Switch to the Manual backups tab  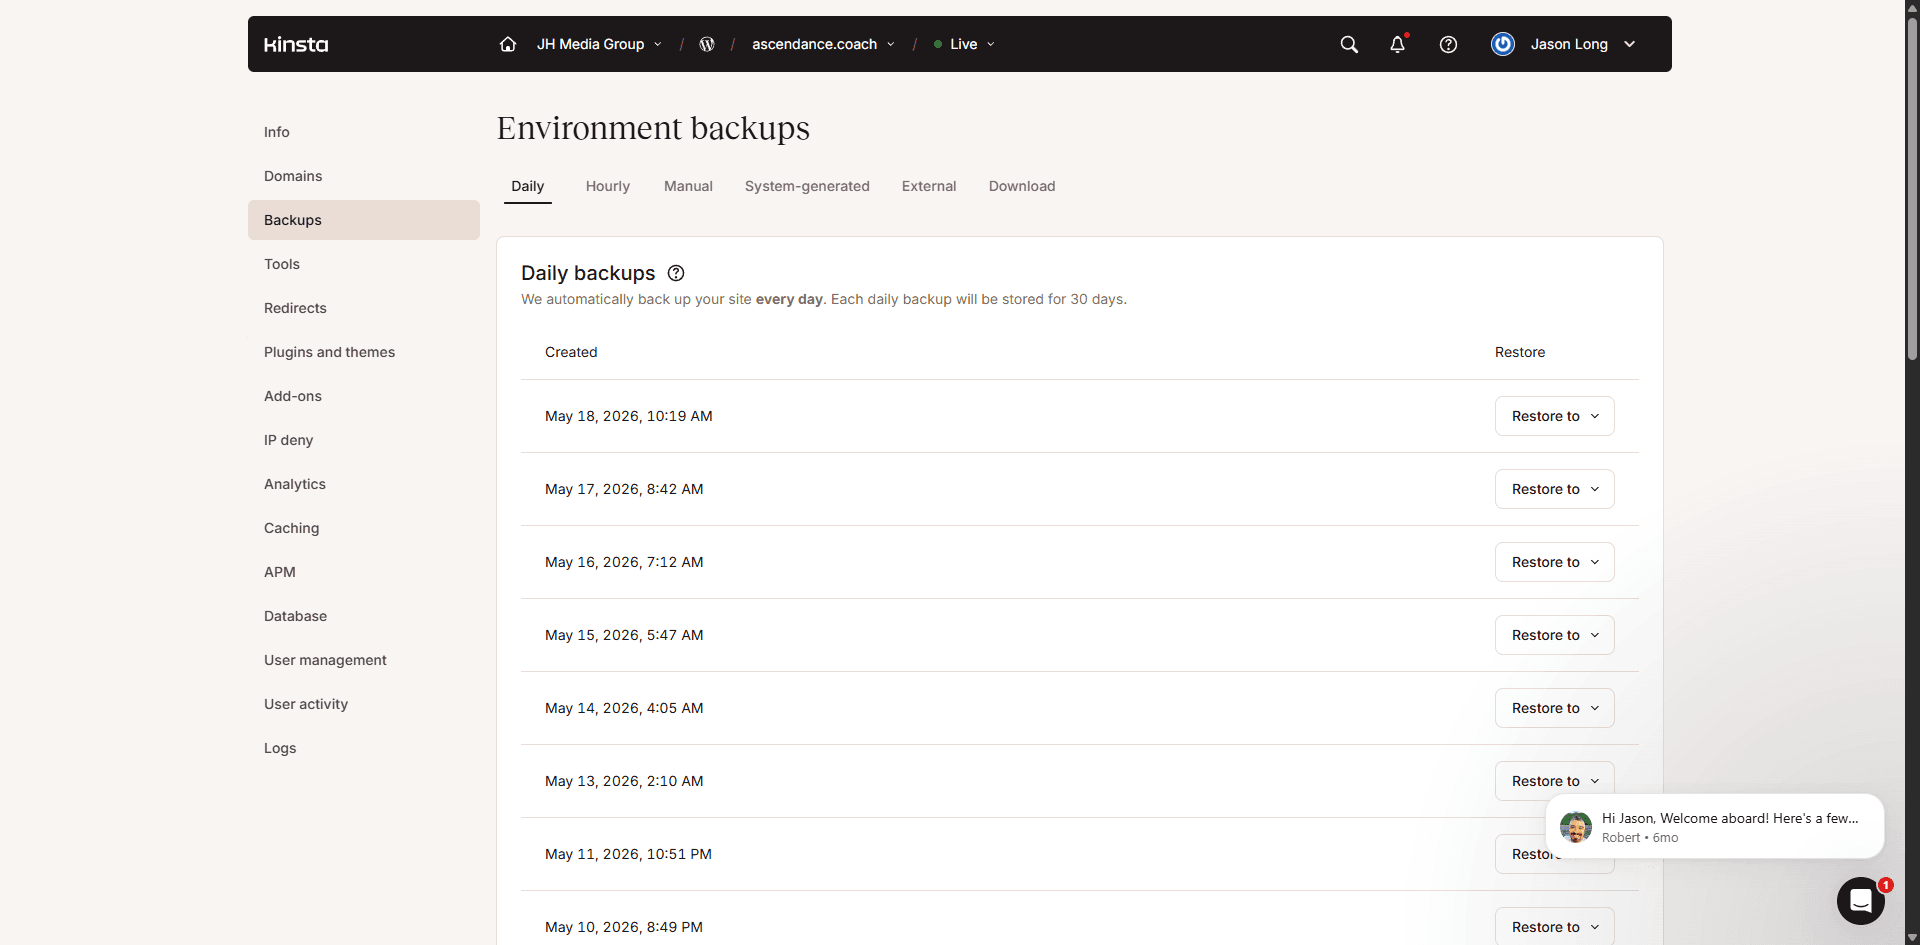(x=688, y=186)
